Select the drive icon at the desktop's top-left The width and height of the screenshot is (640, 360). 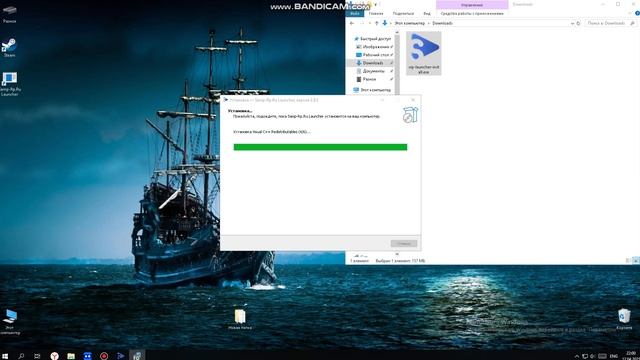[9, 13]
